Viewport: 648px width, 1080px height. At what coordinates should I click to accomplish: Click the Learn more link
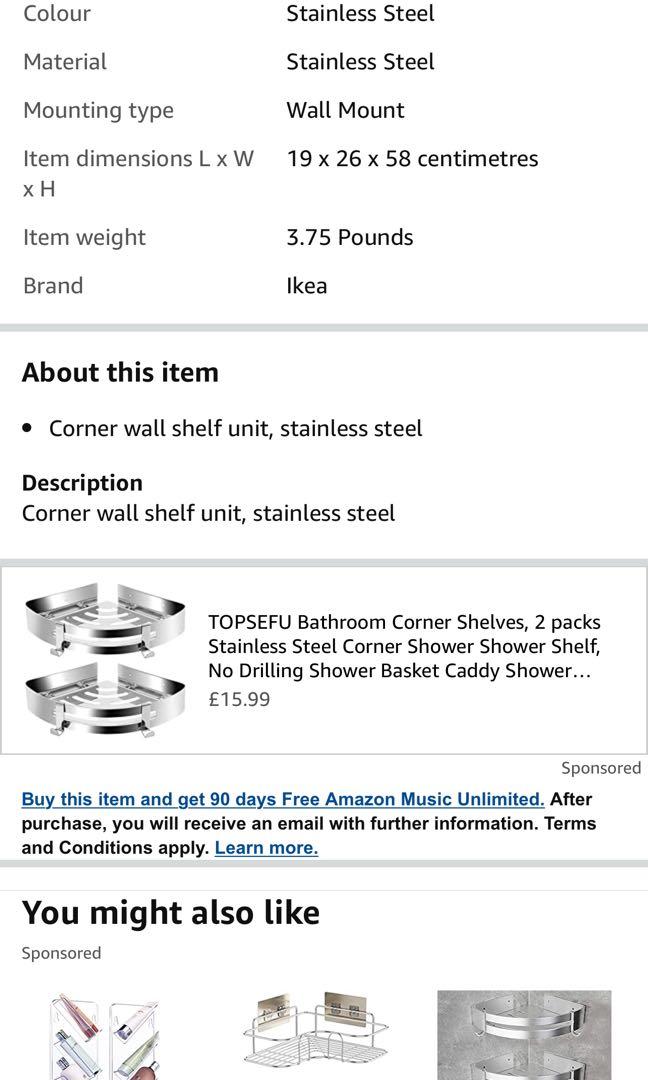point(266,848)
